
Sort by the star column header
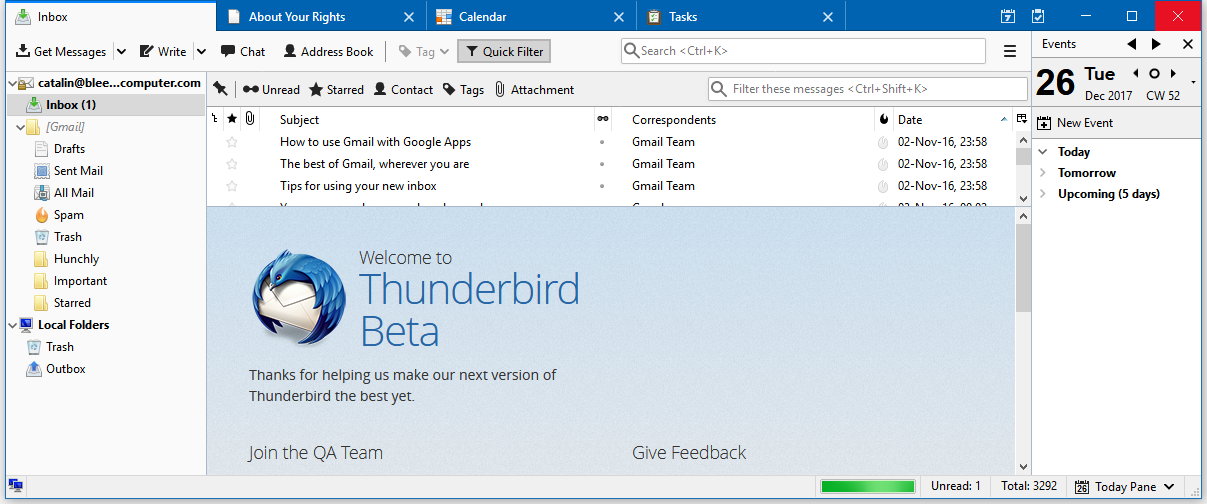(x=232, y=120)
